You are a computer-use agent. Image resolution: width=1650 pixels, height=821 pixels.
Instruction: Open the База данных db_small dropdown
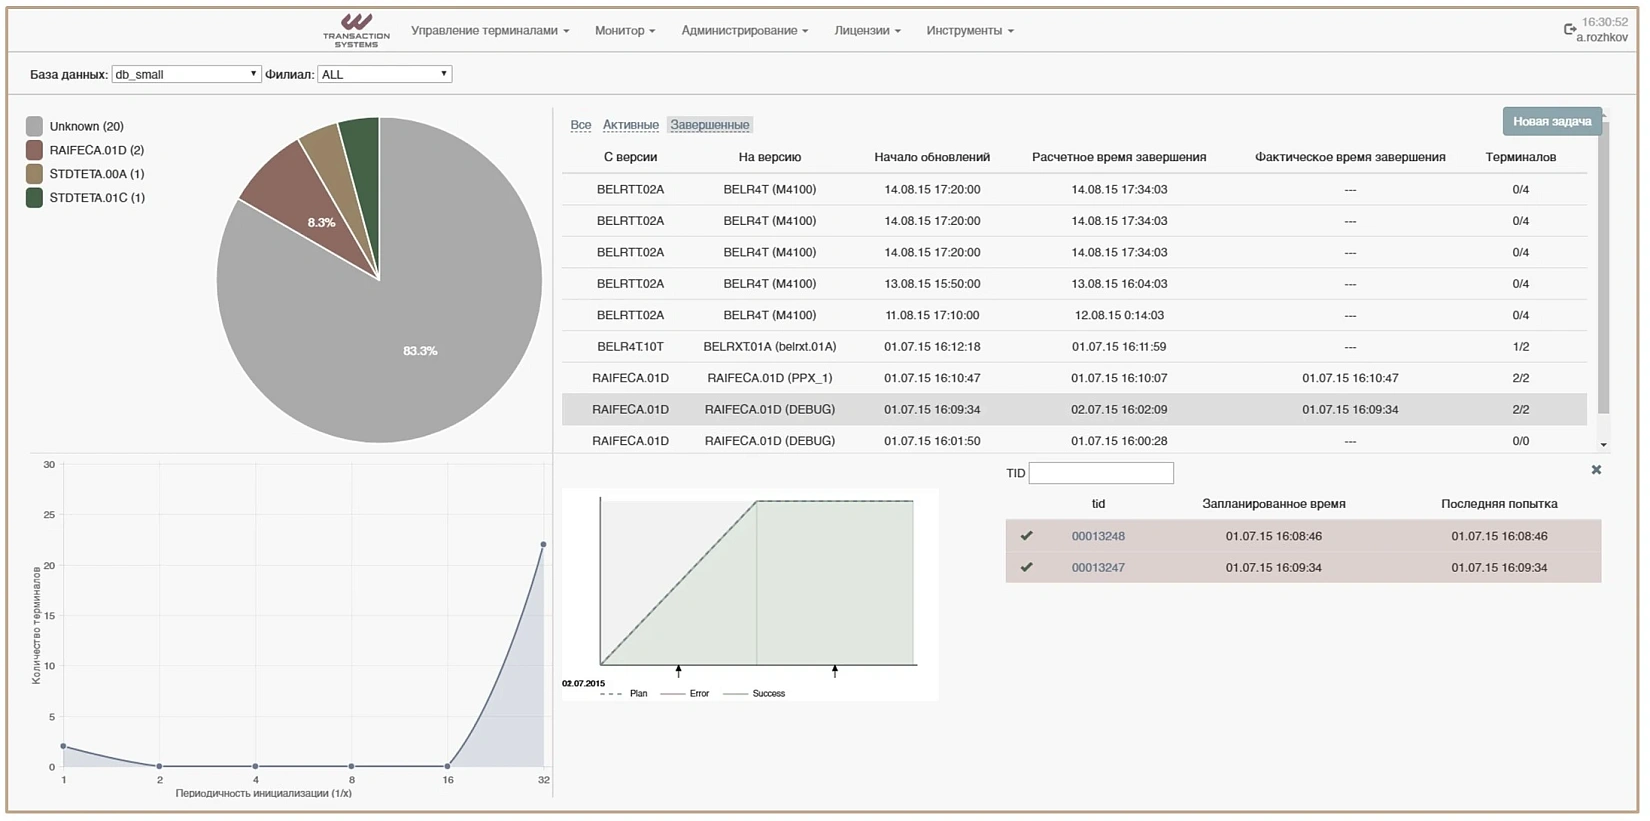click(186, 74)
